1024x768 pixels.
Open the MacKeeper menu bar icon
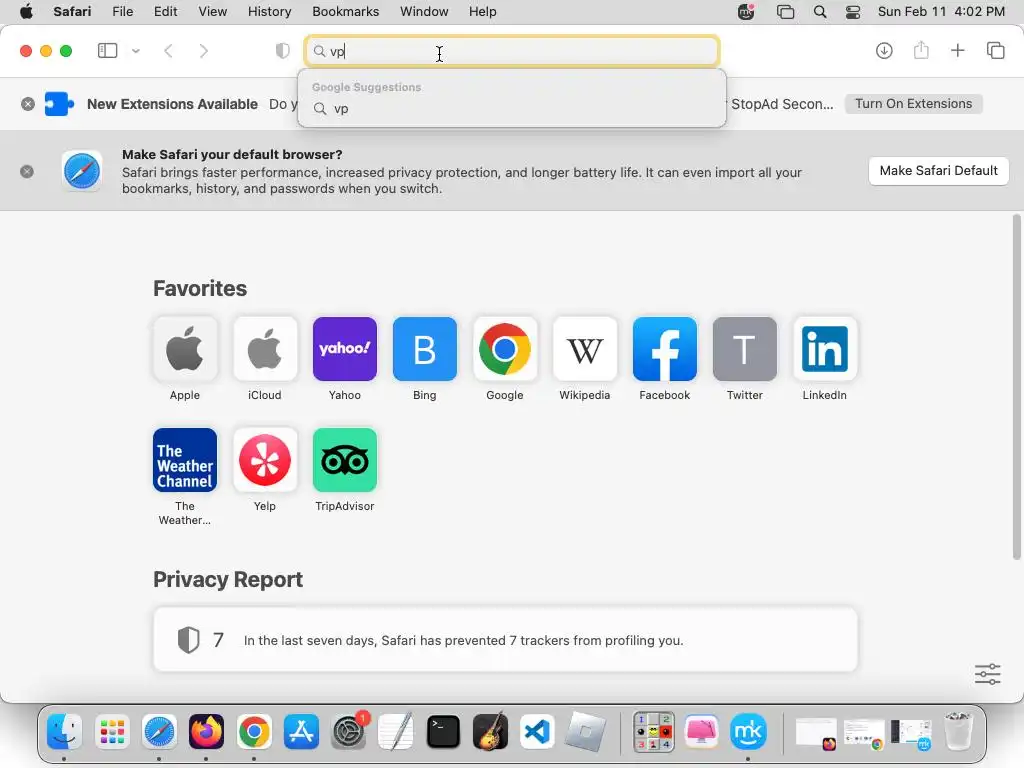746,12
